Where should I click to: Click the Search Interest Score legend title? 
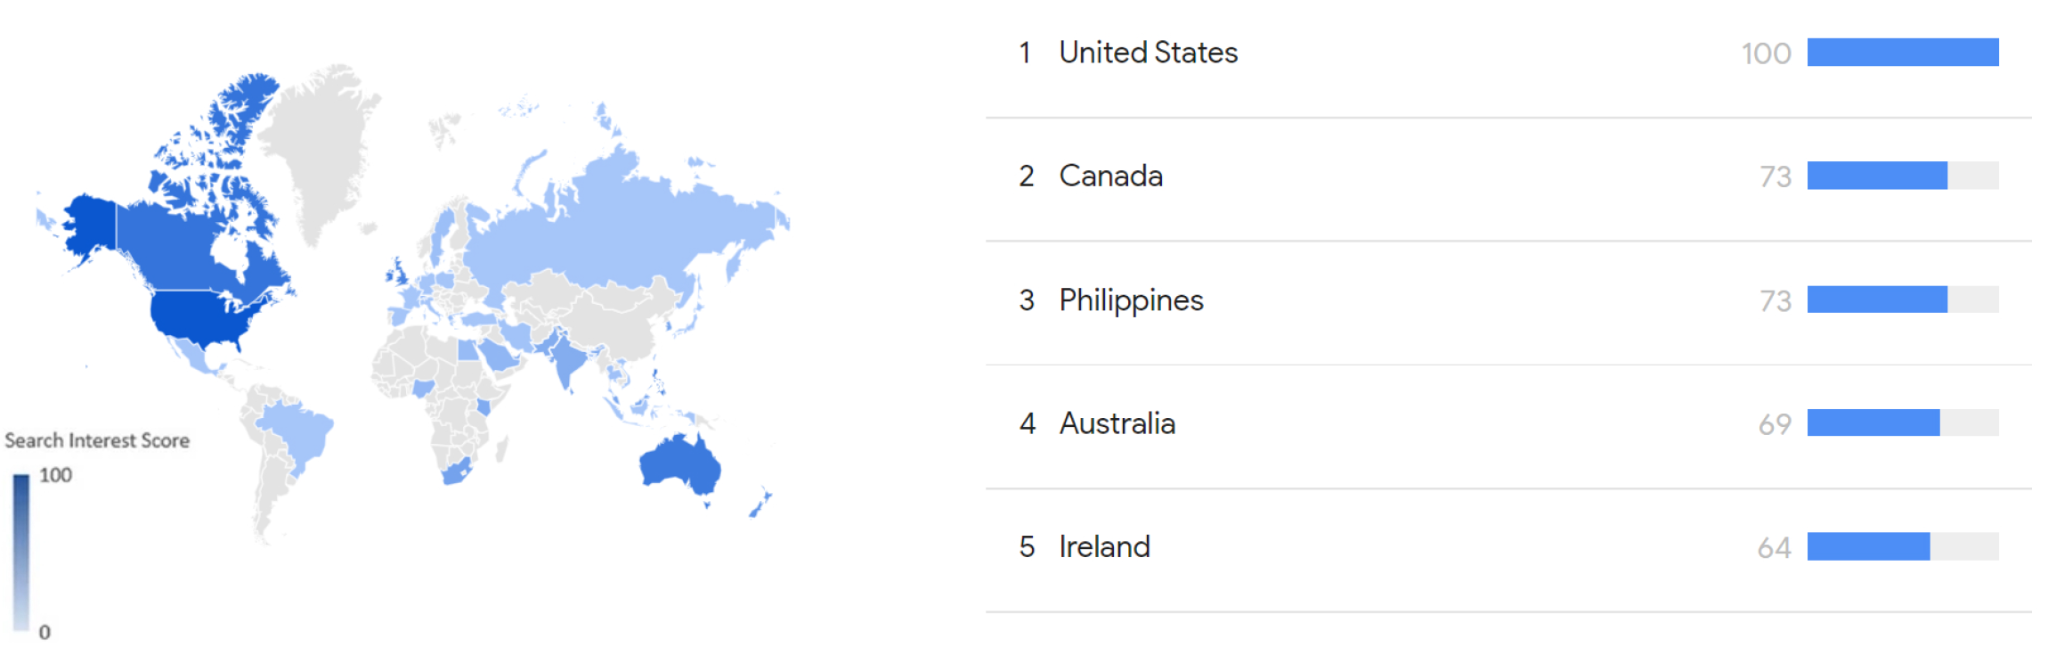tap(97, 441)
